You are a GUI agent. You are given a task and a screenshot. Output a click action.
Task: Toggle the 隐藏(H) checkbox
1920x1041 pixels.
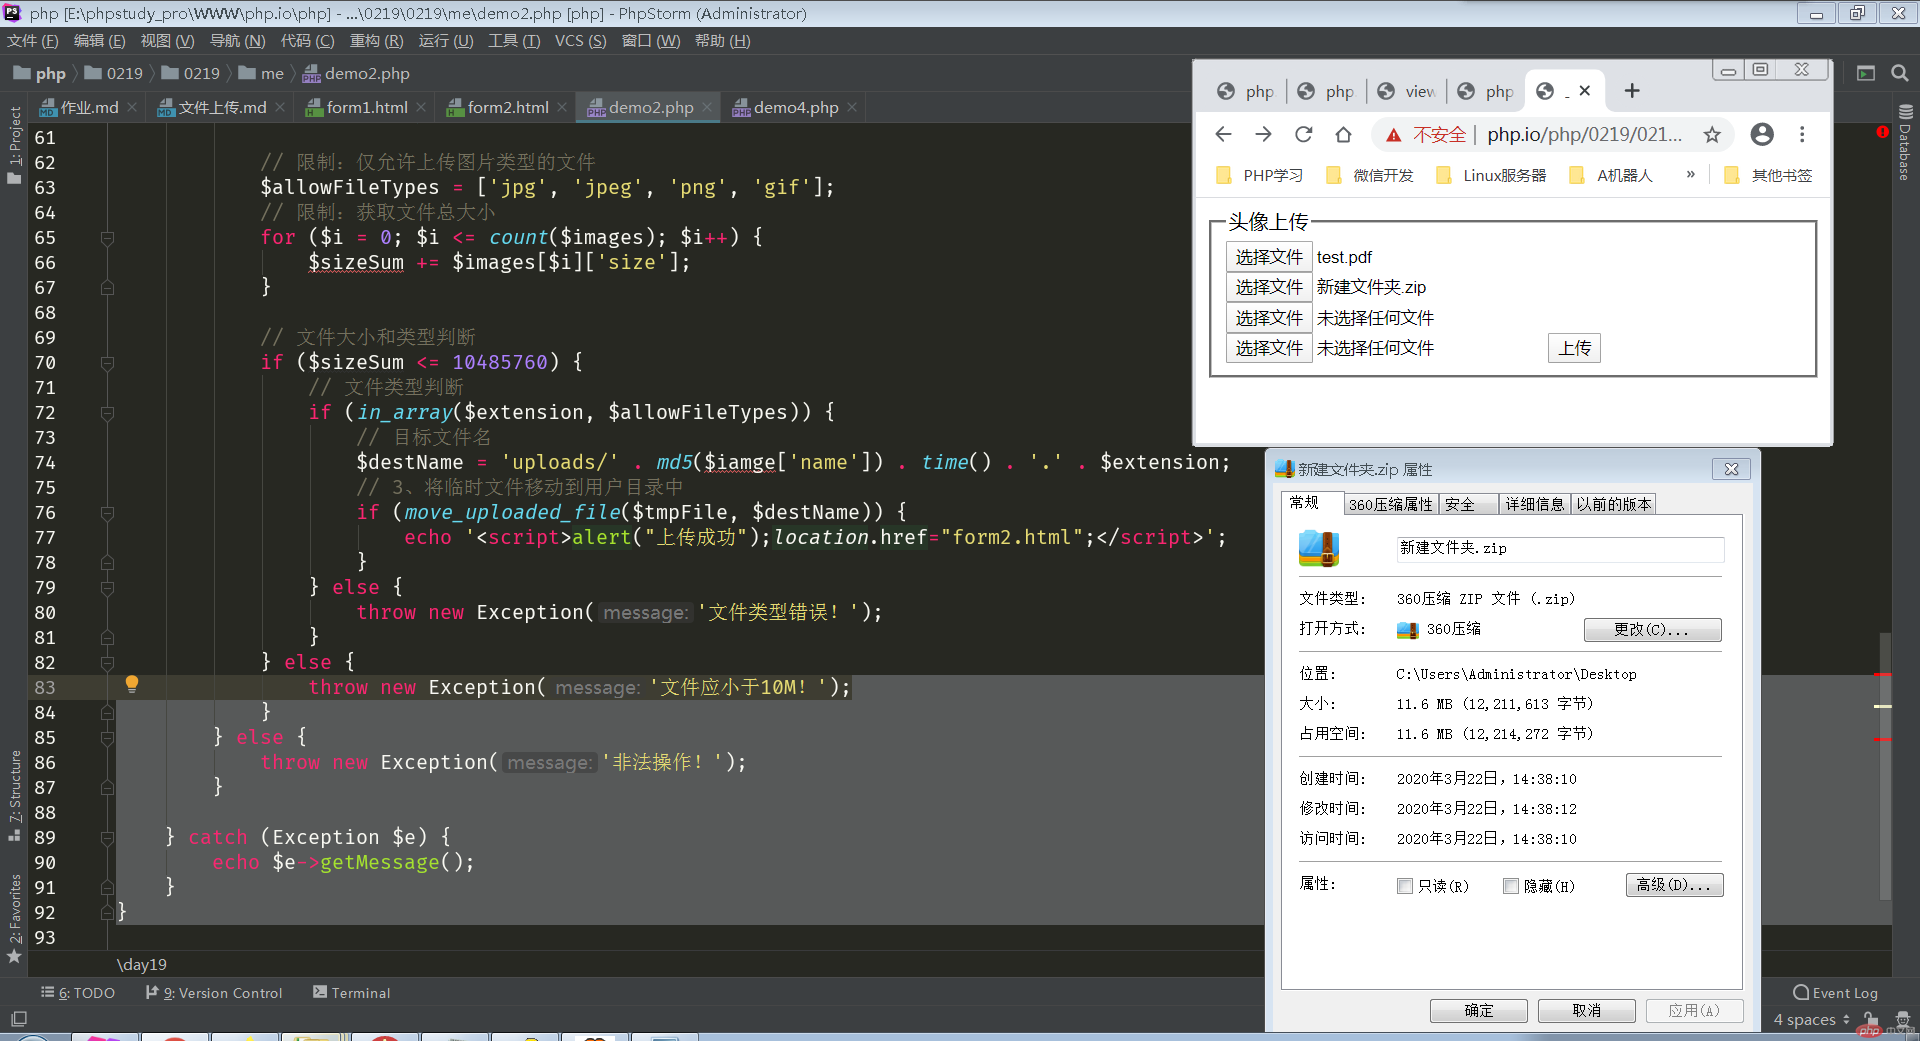click(1511, 886)
